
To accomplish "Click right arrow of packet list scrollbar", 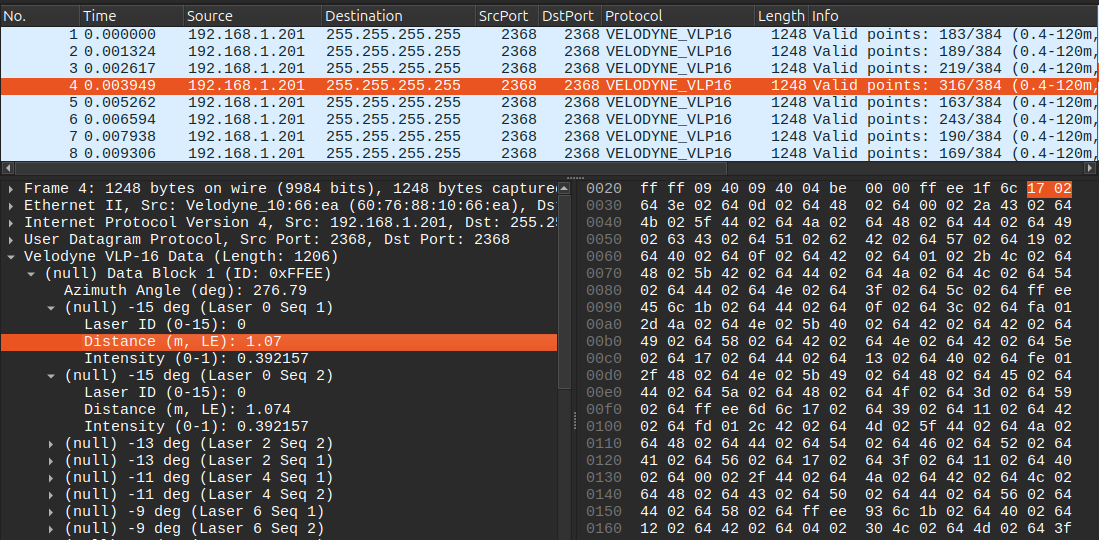I will 1091,168.
